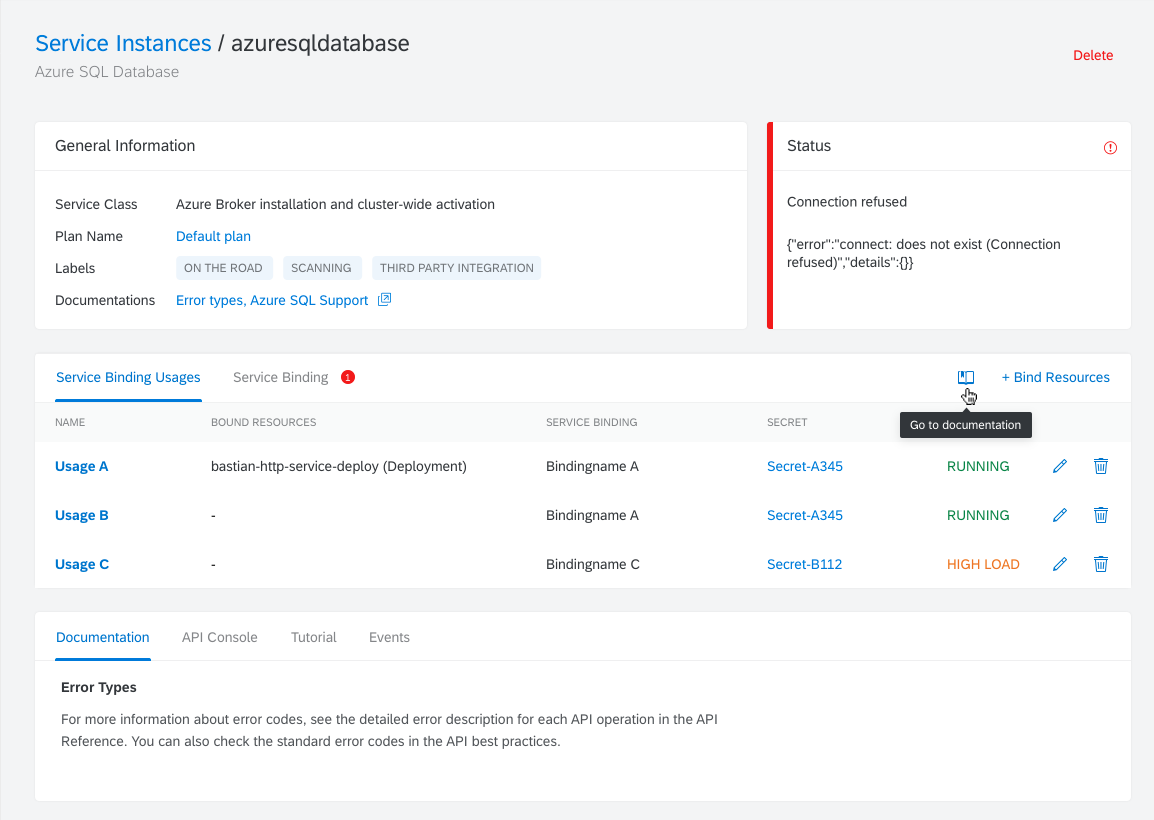This screenshot has height=820, width=1154.
Task: Open Error types, Azure SQL Support link
Action: pyautogui.click(x=272, y=300)
